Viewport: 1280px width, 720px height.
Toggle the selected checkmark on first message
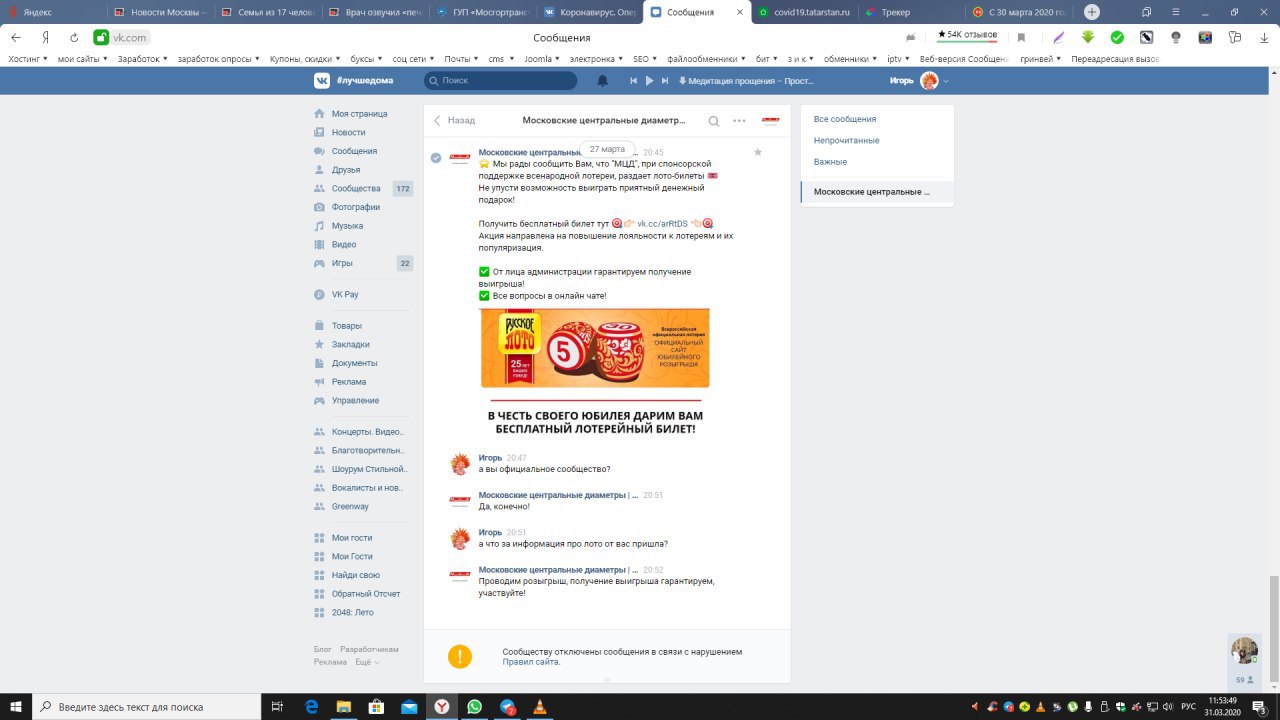436,158
